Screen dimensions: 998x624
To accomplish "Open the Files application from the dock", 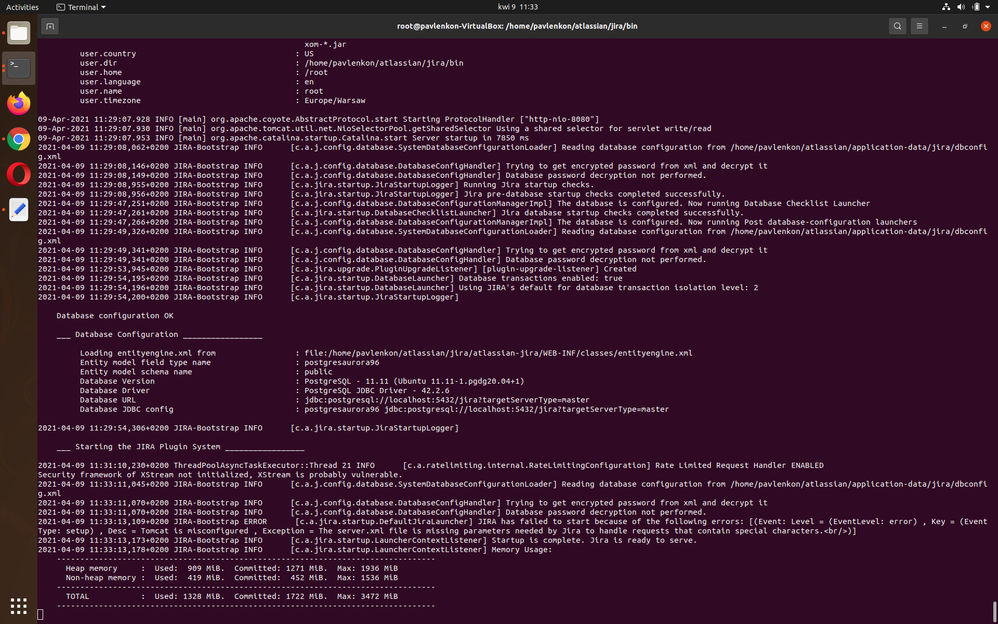I will (x=18, y=32).
